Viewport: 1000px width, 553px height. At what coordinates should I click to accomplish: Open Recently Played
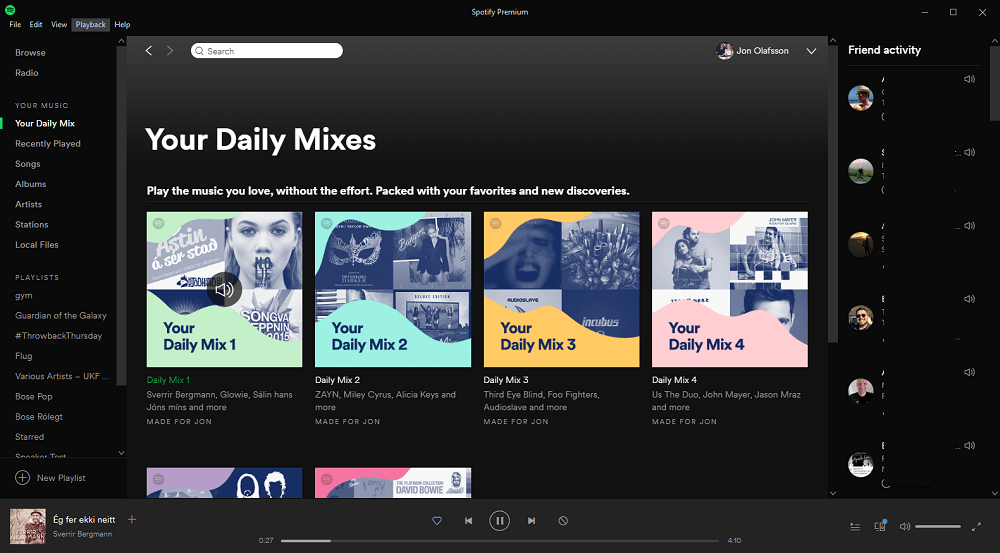pyautogui.click(x=48, y=144)
